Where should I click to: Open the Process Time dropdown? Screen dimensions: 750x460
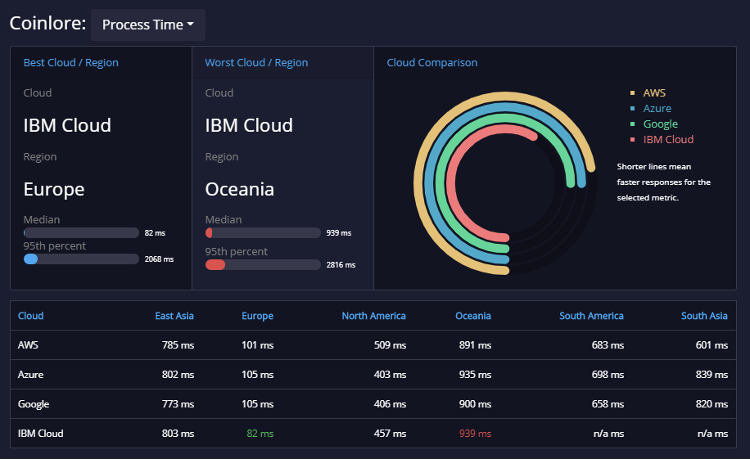pyautogui.click(x=148, y=25)
